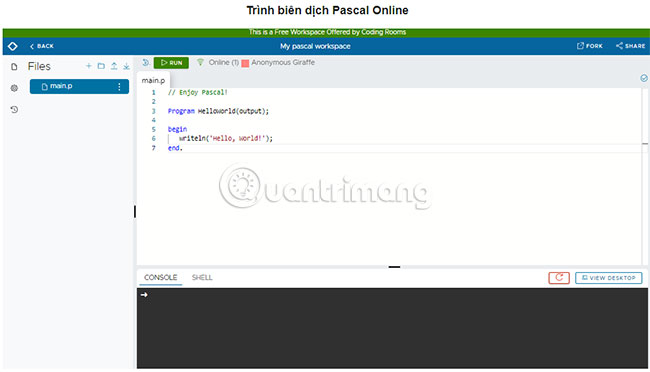Click the refresh icon left of RUN
650x372 pixels.
pyautogui.click(x=146, y=63)
